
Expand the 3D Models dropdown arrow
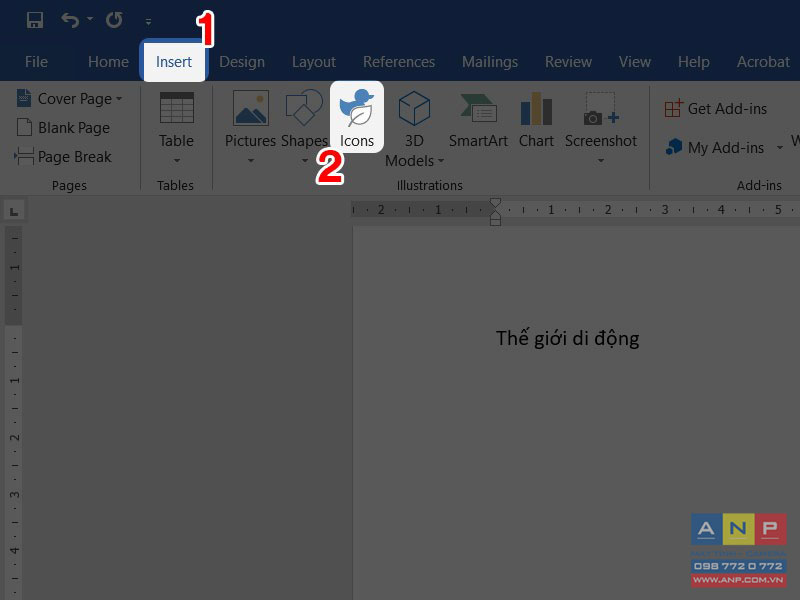[x=441, y=161]
